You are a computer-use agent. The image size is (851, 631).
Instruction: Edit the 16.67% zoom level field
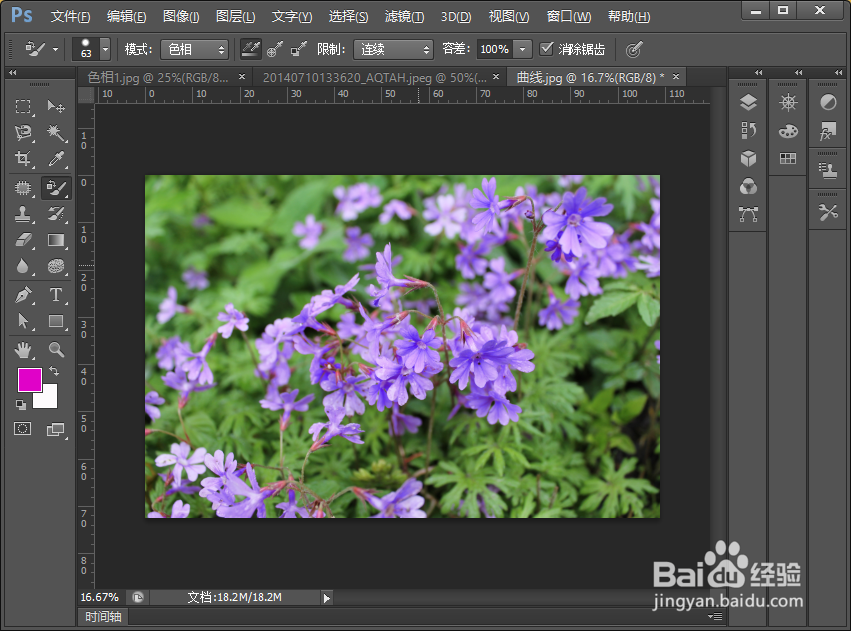99,597
